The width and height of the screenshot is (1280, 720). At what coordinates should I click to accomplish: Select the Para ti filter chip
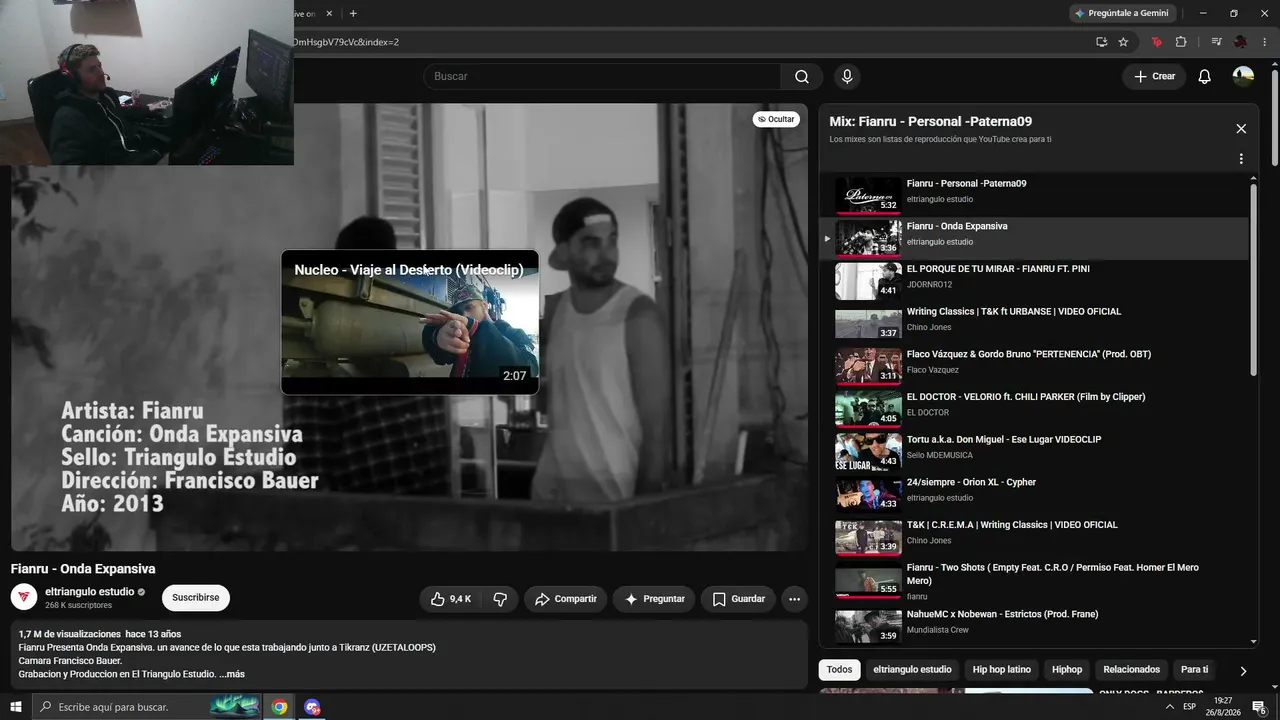coord(1194,670)
